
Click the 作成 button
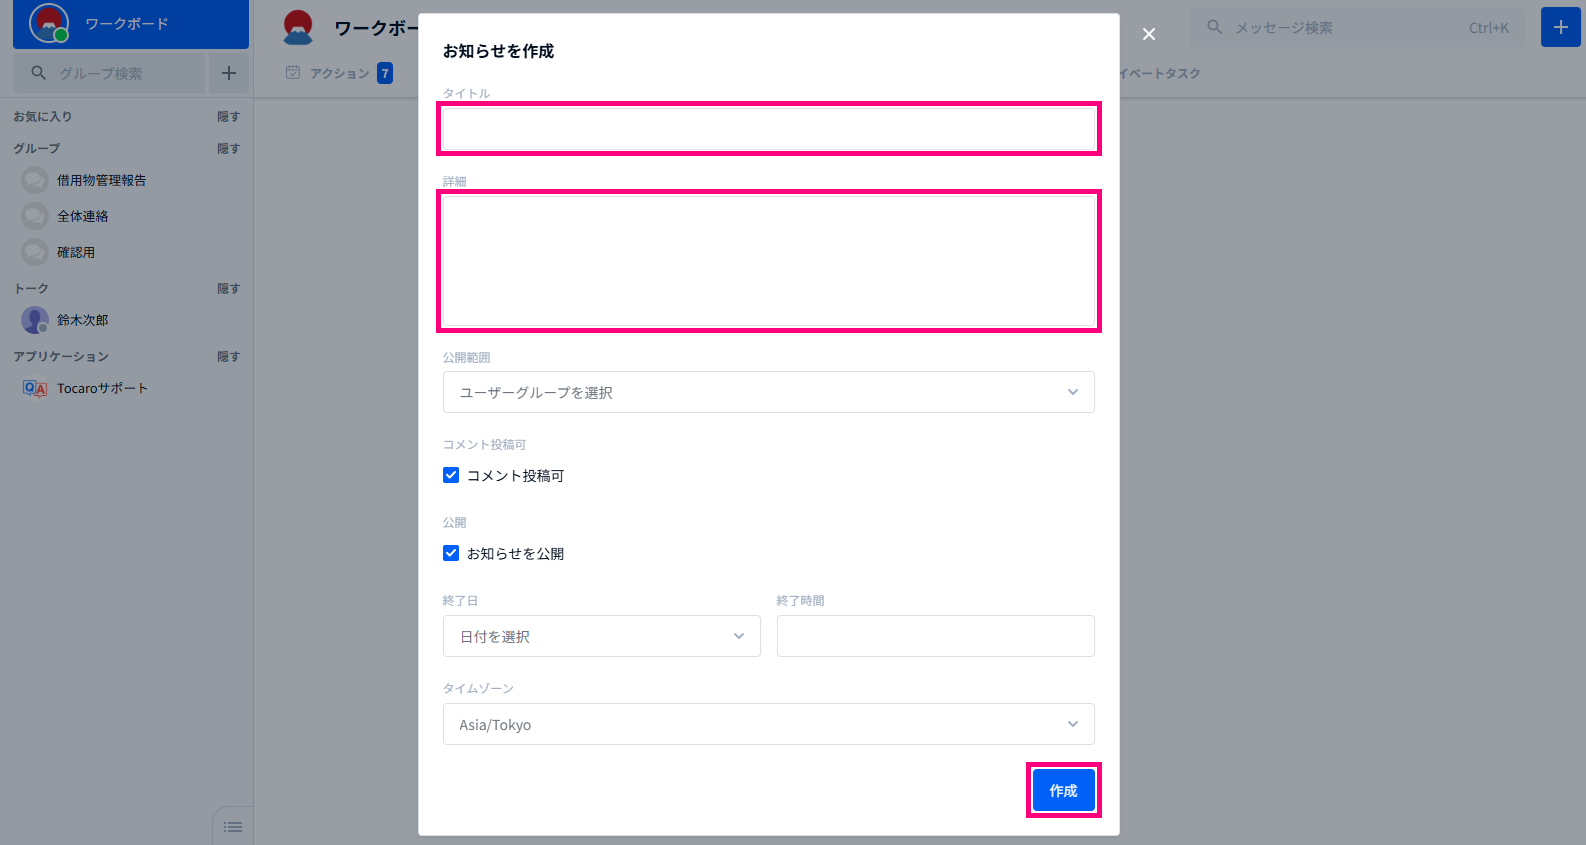tap(1063, 790)
